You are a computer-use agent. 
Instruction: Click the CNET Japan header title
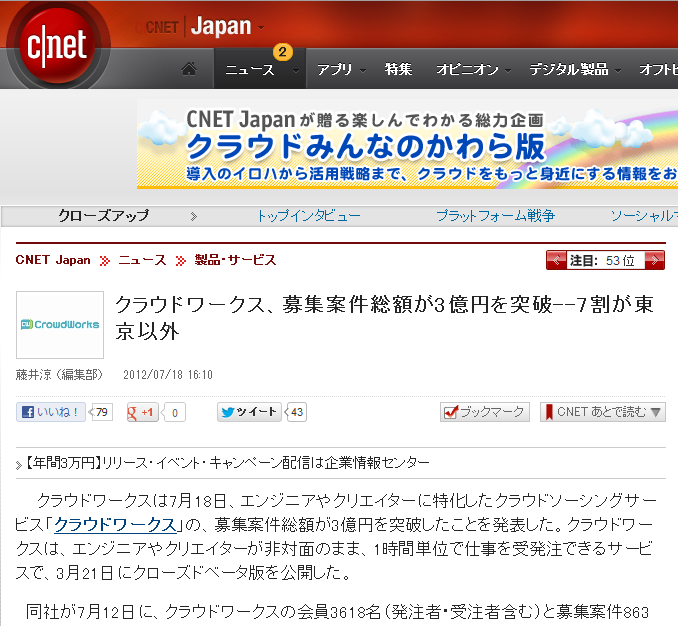coord(198,26)
